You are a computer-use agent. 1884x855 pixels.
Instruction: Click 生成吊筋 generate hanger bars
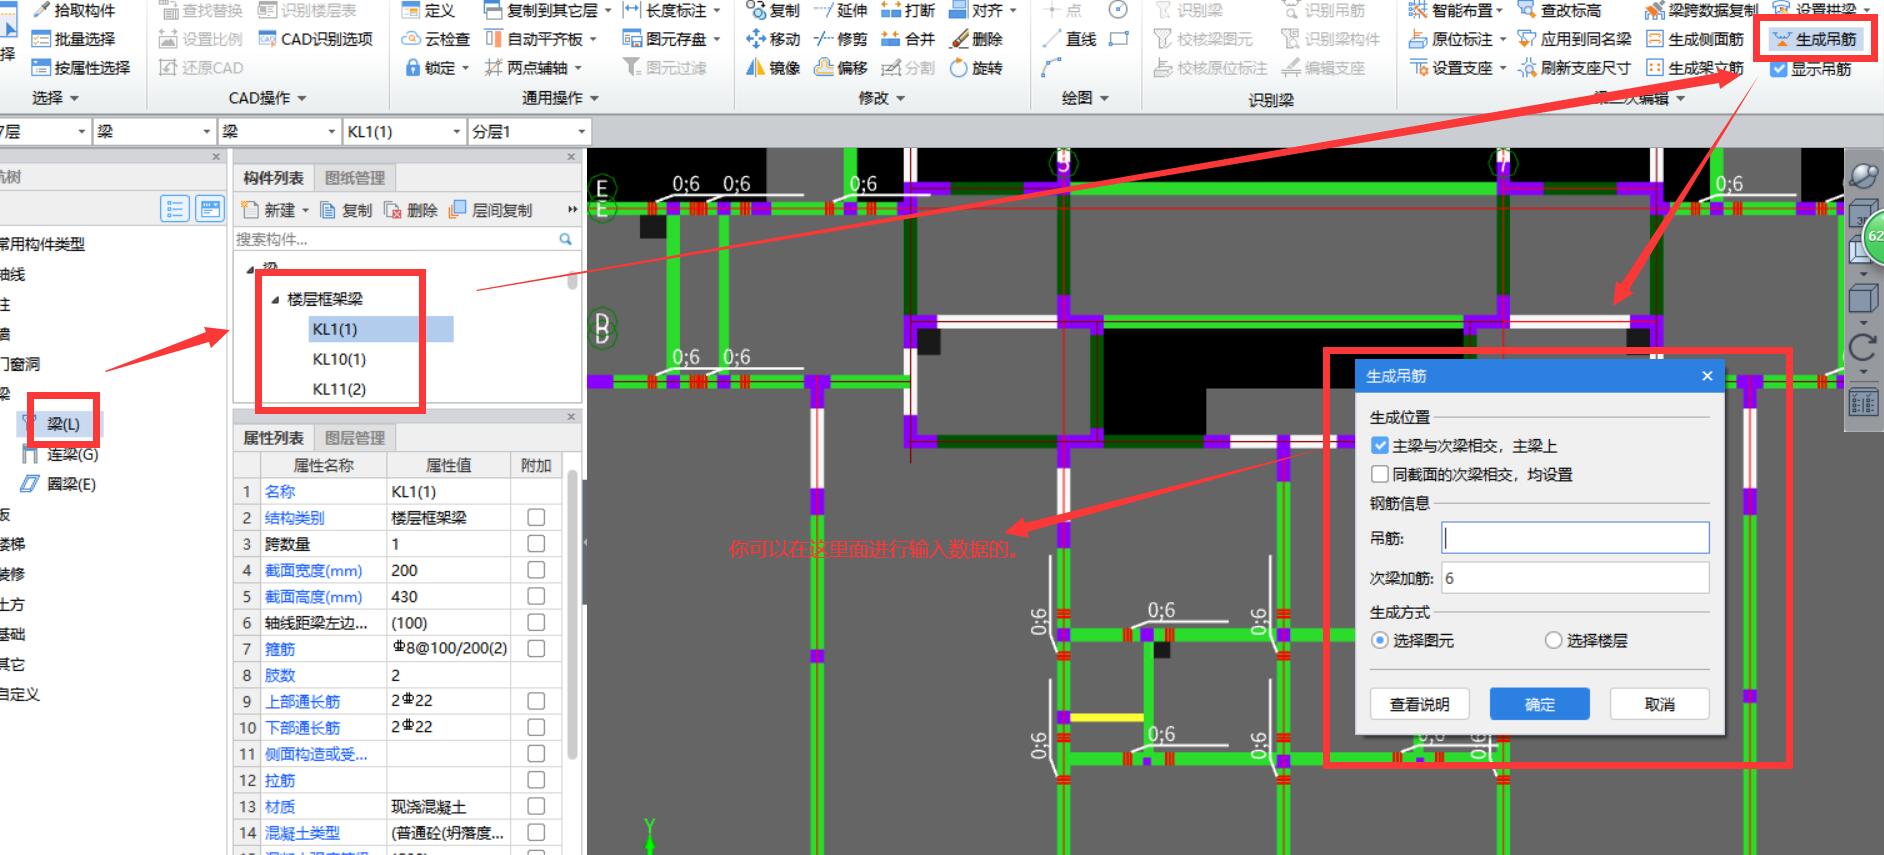[1814, 39]
